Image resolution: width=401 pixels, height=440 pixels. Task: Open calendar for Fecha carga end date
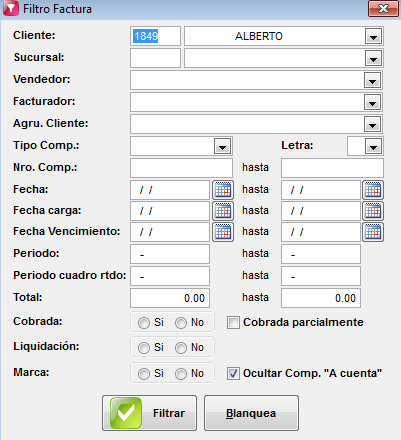click(x=373, y=211)
